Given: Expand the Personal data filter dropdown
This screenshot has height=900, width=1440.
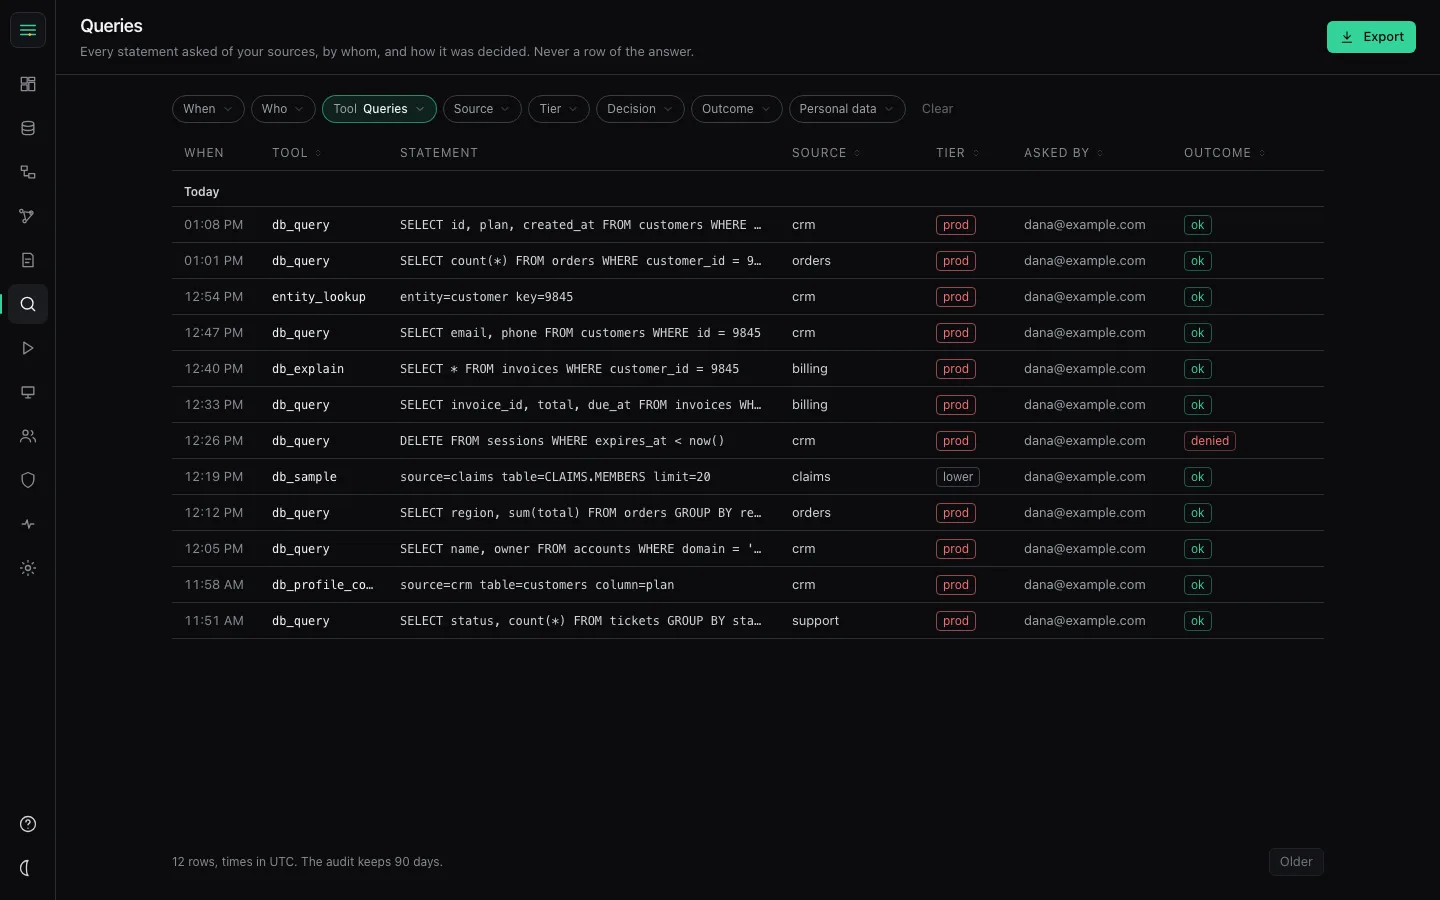Looking at the screenshot, I should 847,109.
